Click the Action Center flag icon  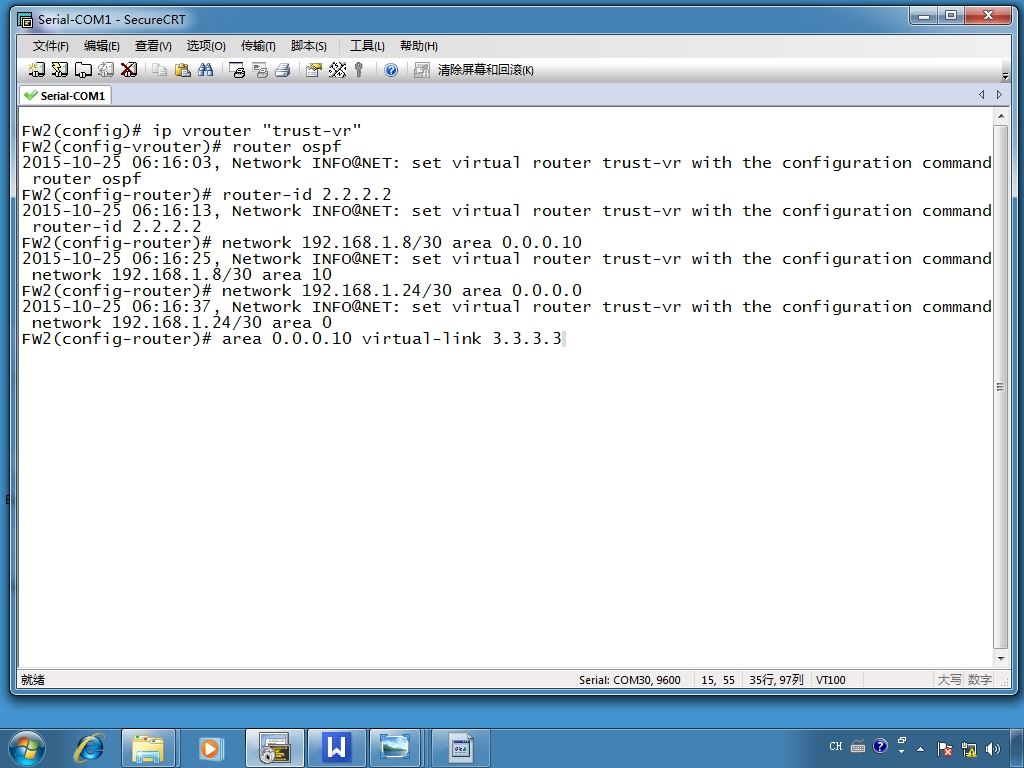pyautogui.click(x=944, y=749)
